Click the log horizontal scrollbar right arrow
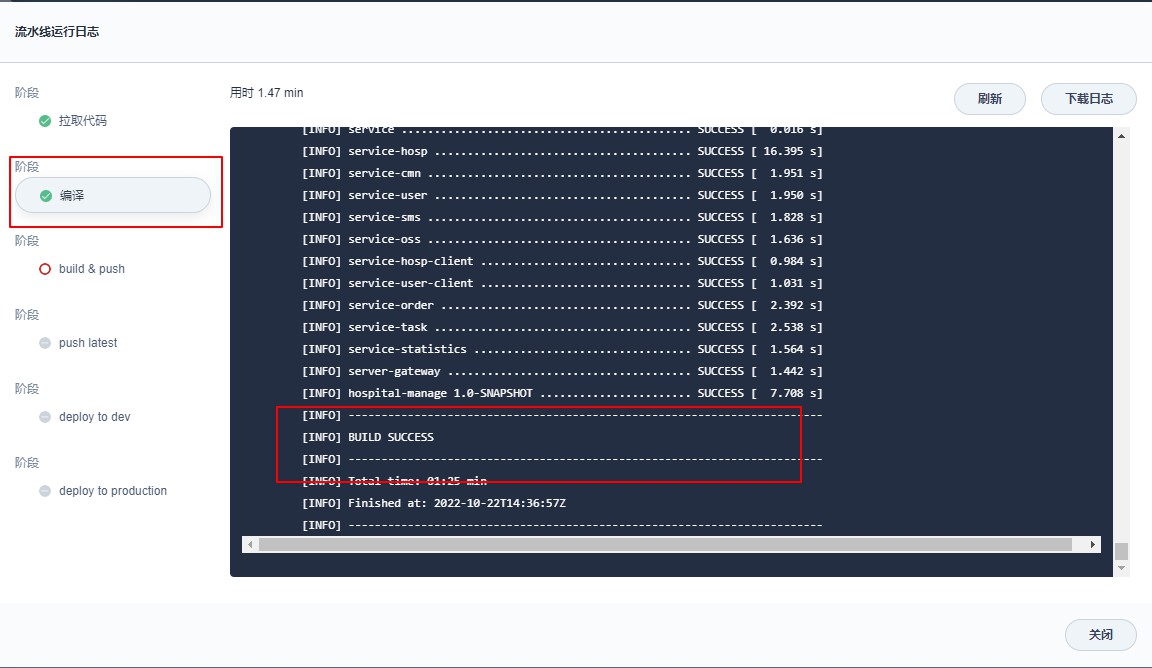 [x=1092, y=545]
